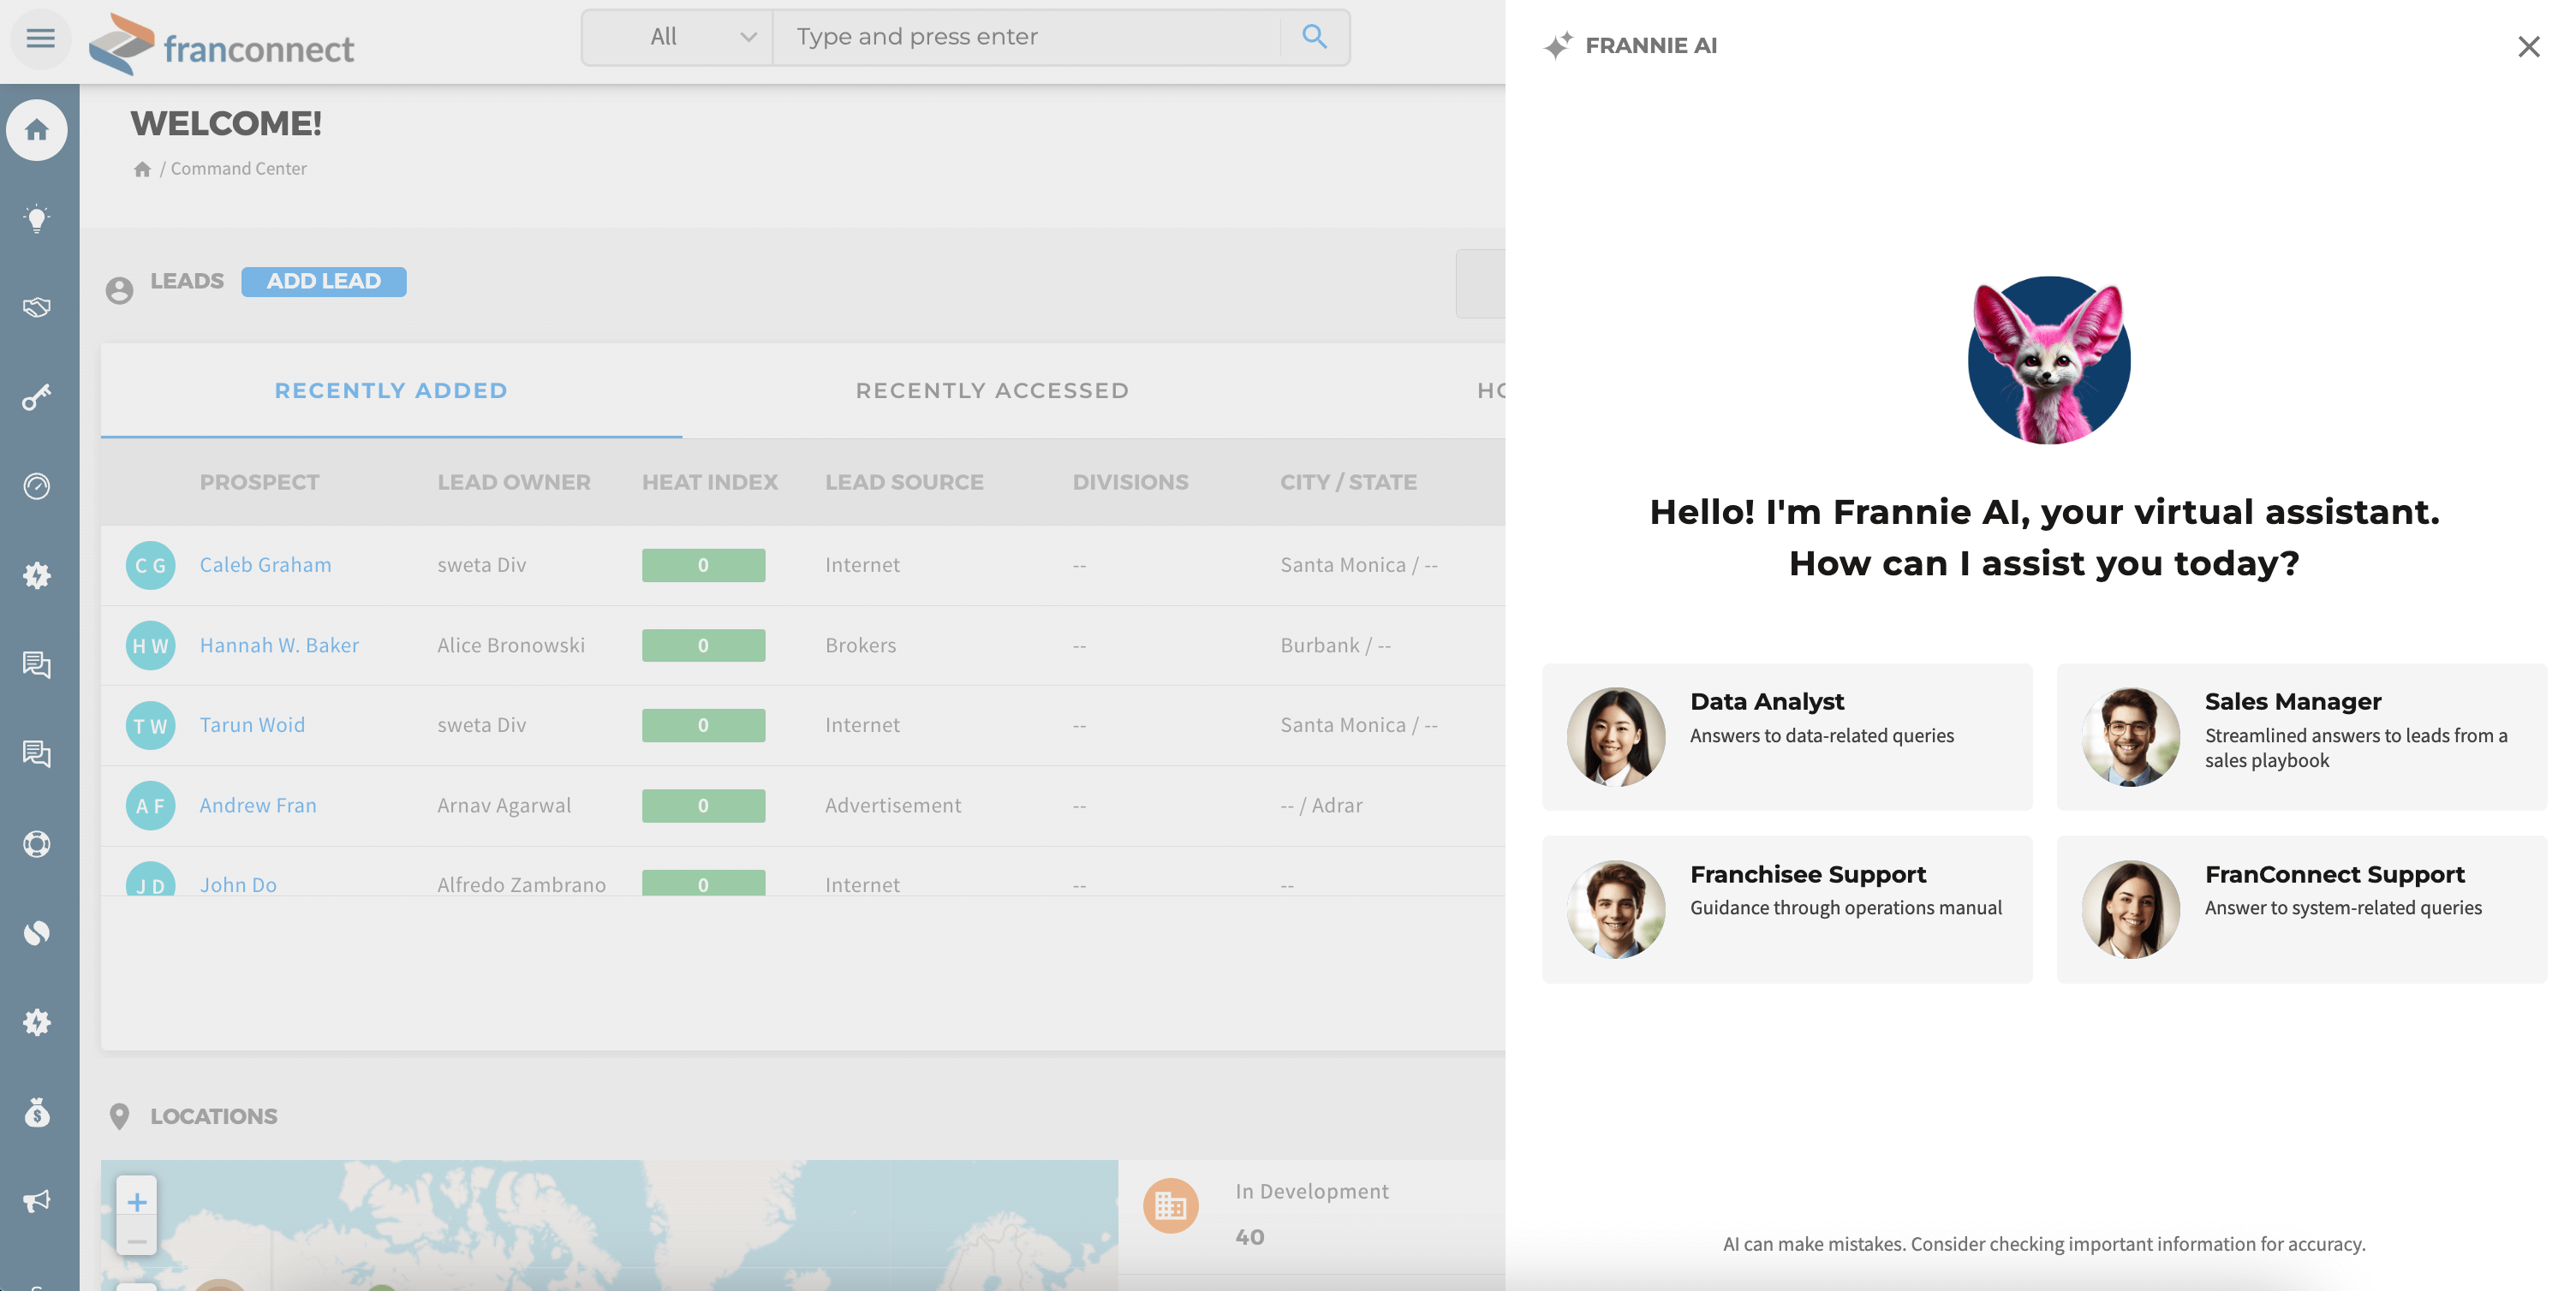Select the Recently Added tab

point(391,391)
